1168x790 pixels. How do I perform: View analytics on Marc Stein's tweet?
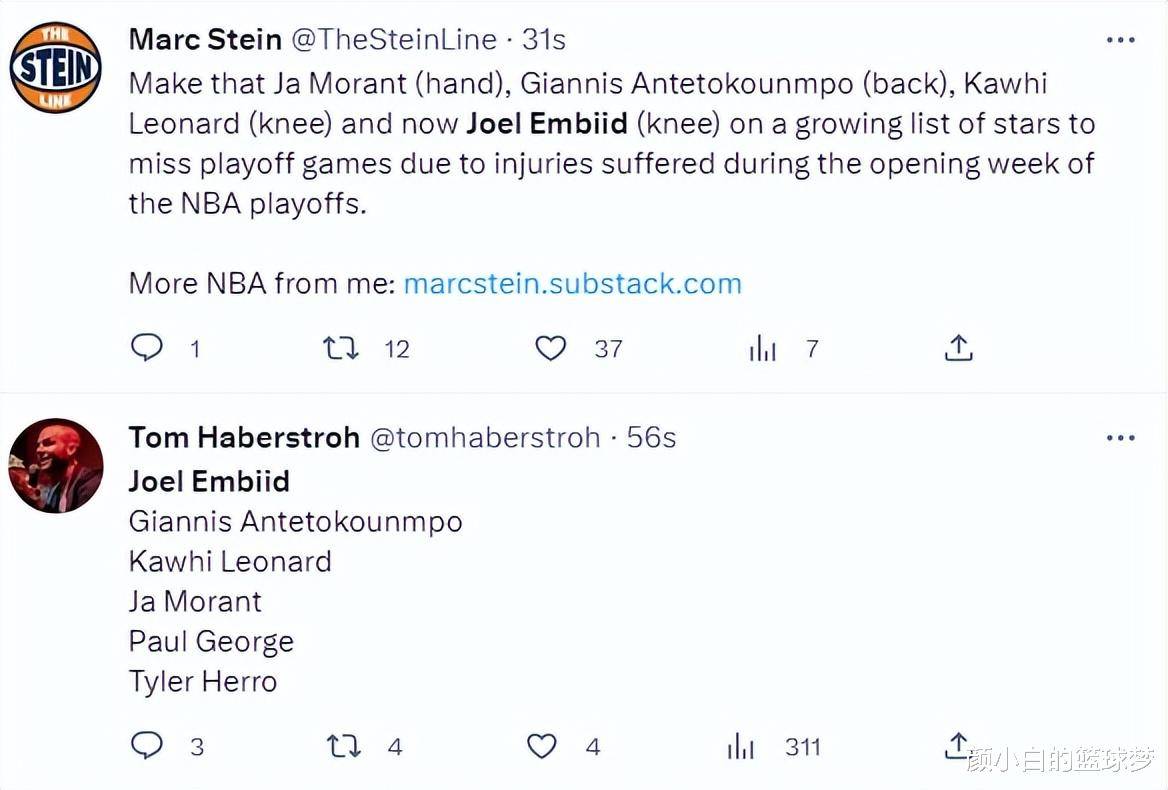(x=762, y=348)
